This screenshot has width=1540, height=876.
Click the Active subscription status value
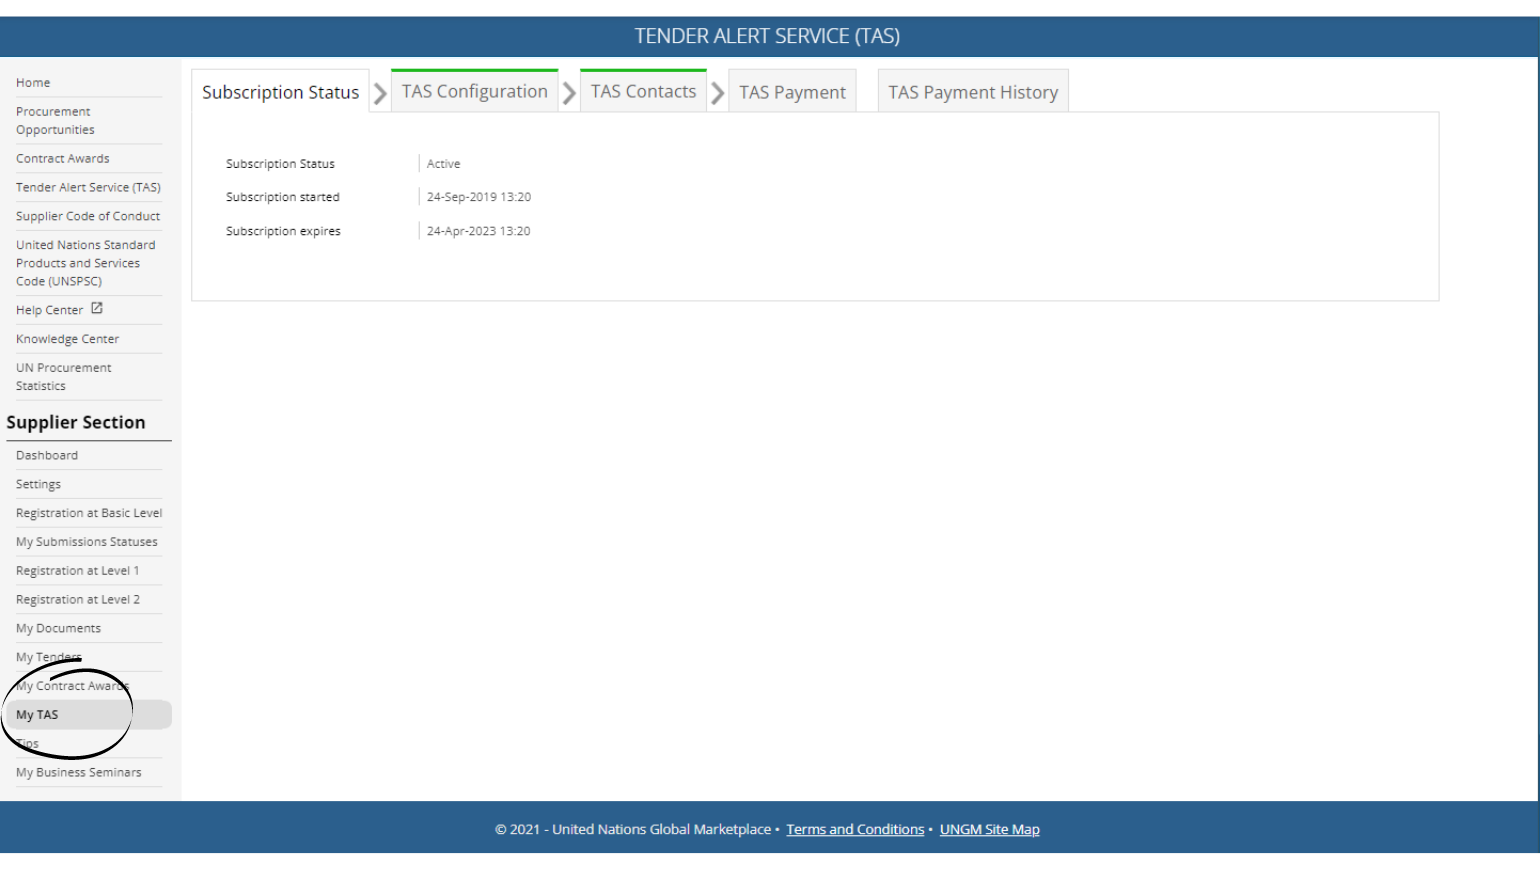(x=444, y=164)
